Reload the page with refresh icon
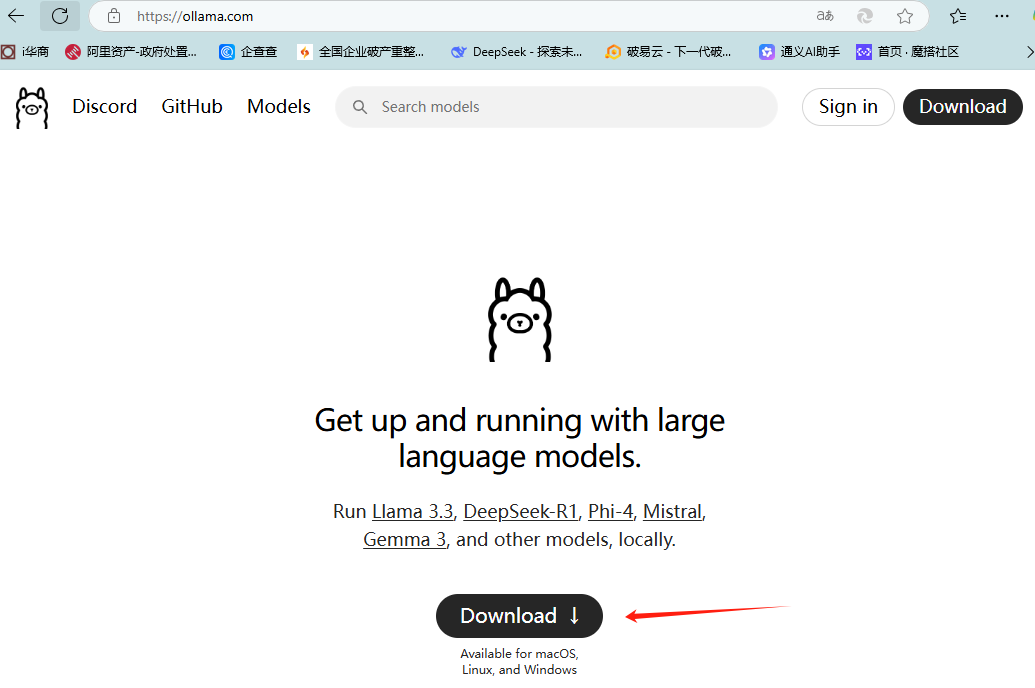This screenshot has width=1035, height=688. pyautogui.click(x=60, y=16)
